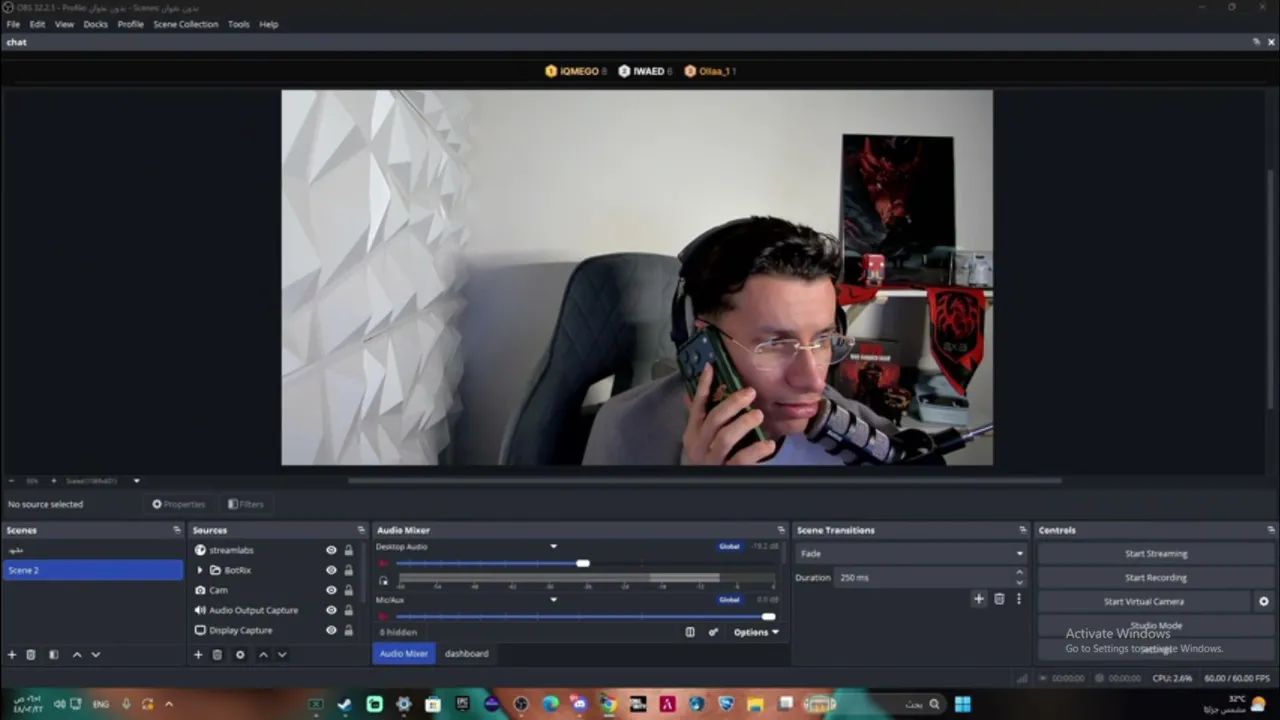Open preview scaling dropdown below canvas
1280x720 pixels.
pyautogui.click(x=137, y=481)
